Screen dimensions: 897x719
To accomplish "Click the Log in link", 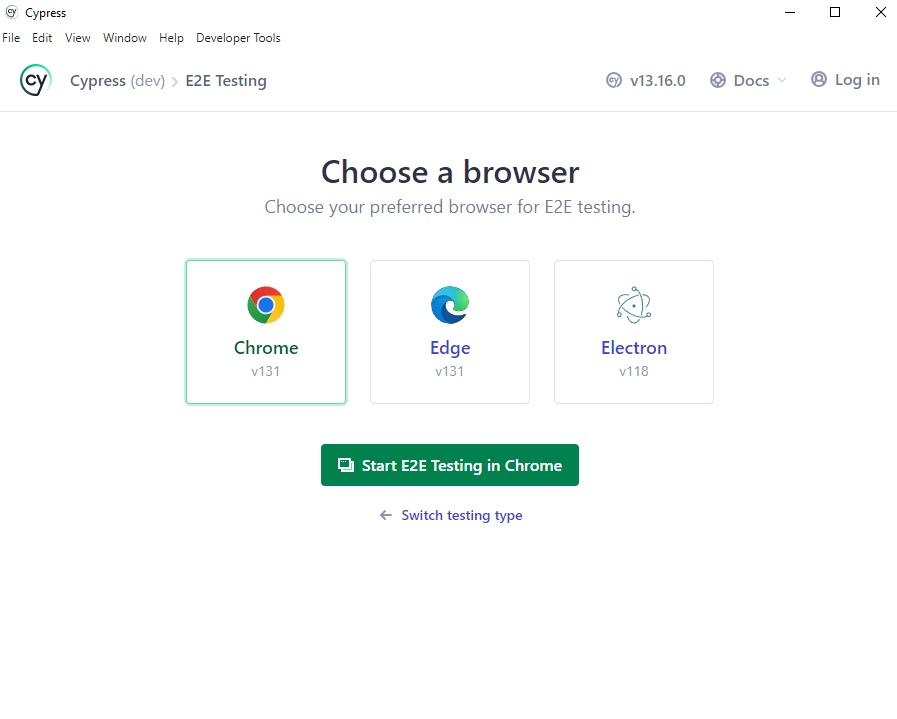I will point(857,80).
